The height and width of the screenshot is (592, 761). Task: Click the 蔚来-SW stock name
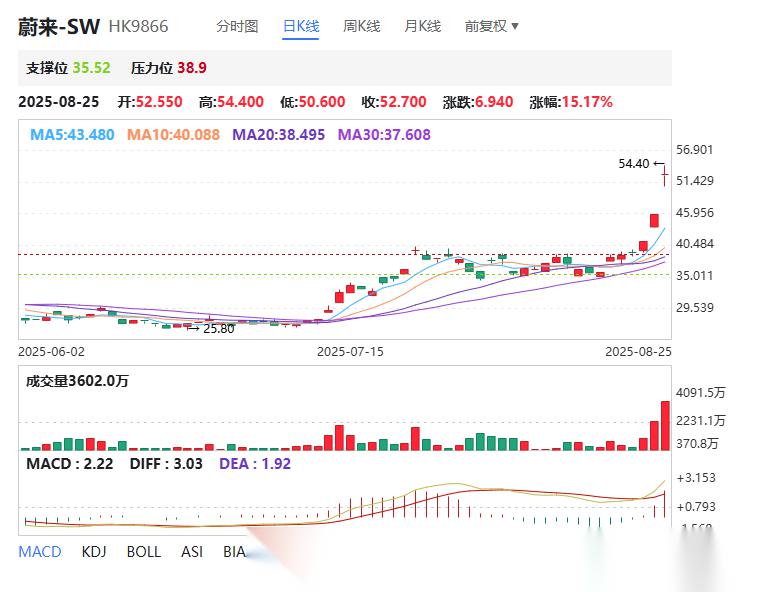click(59, 27)
